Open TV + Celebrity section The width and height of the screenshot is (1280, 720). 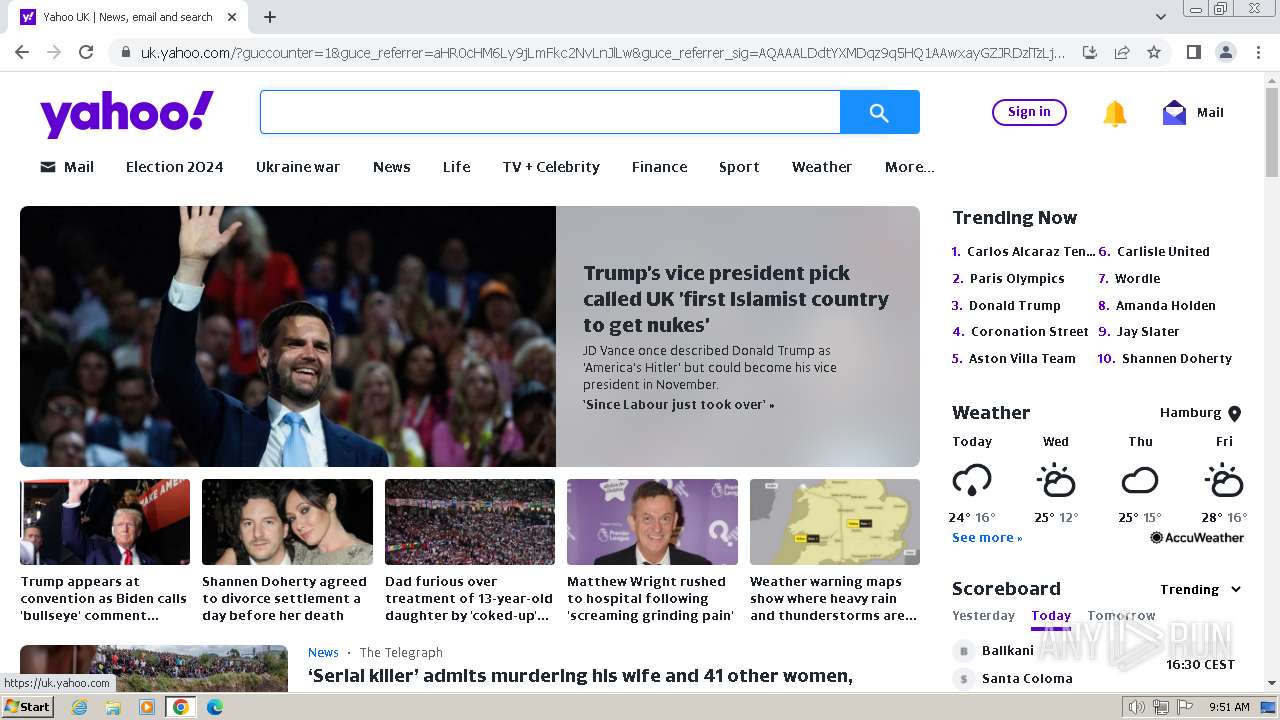click(x=551, y=167)
